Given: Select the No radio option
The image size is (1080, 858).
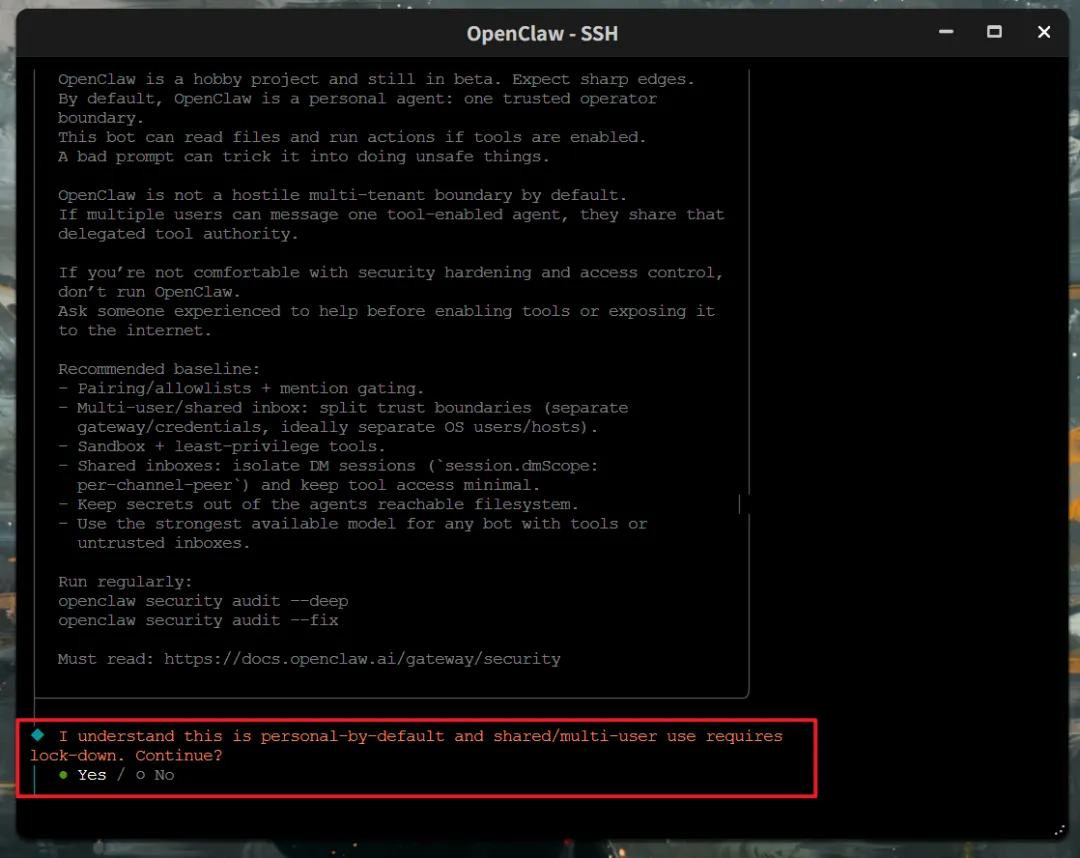Looking at the screenshot, I should (x=155, y=775).
